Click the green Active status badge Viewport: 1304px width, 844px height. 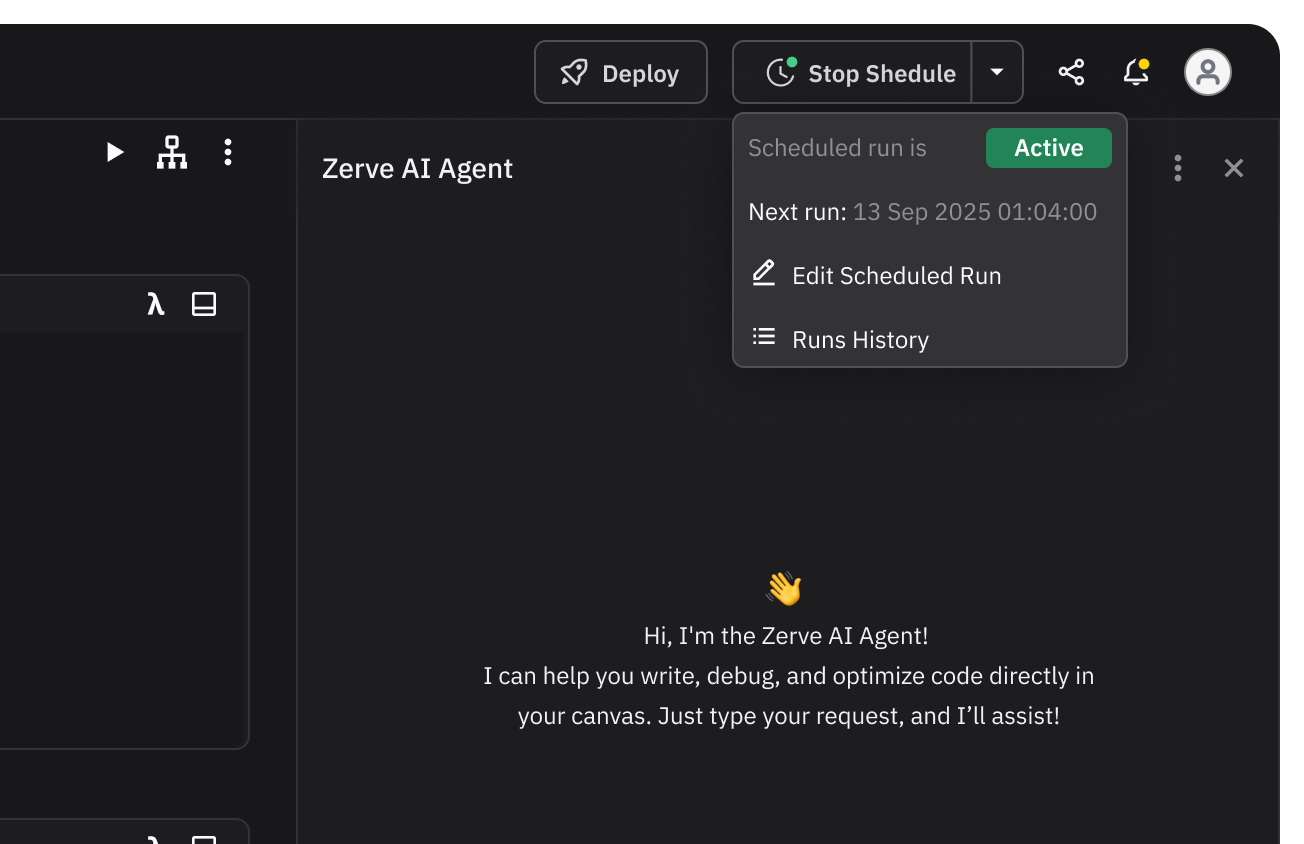(x=1048, y=148)
